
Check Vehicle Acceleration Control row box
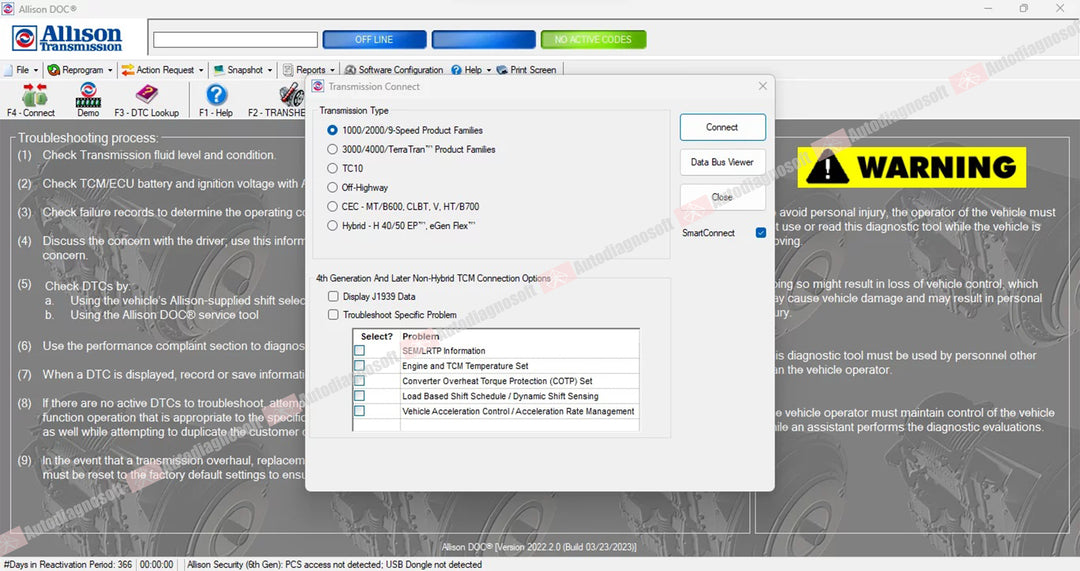(x=360, y=411)
